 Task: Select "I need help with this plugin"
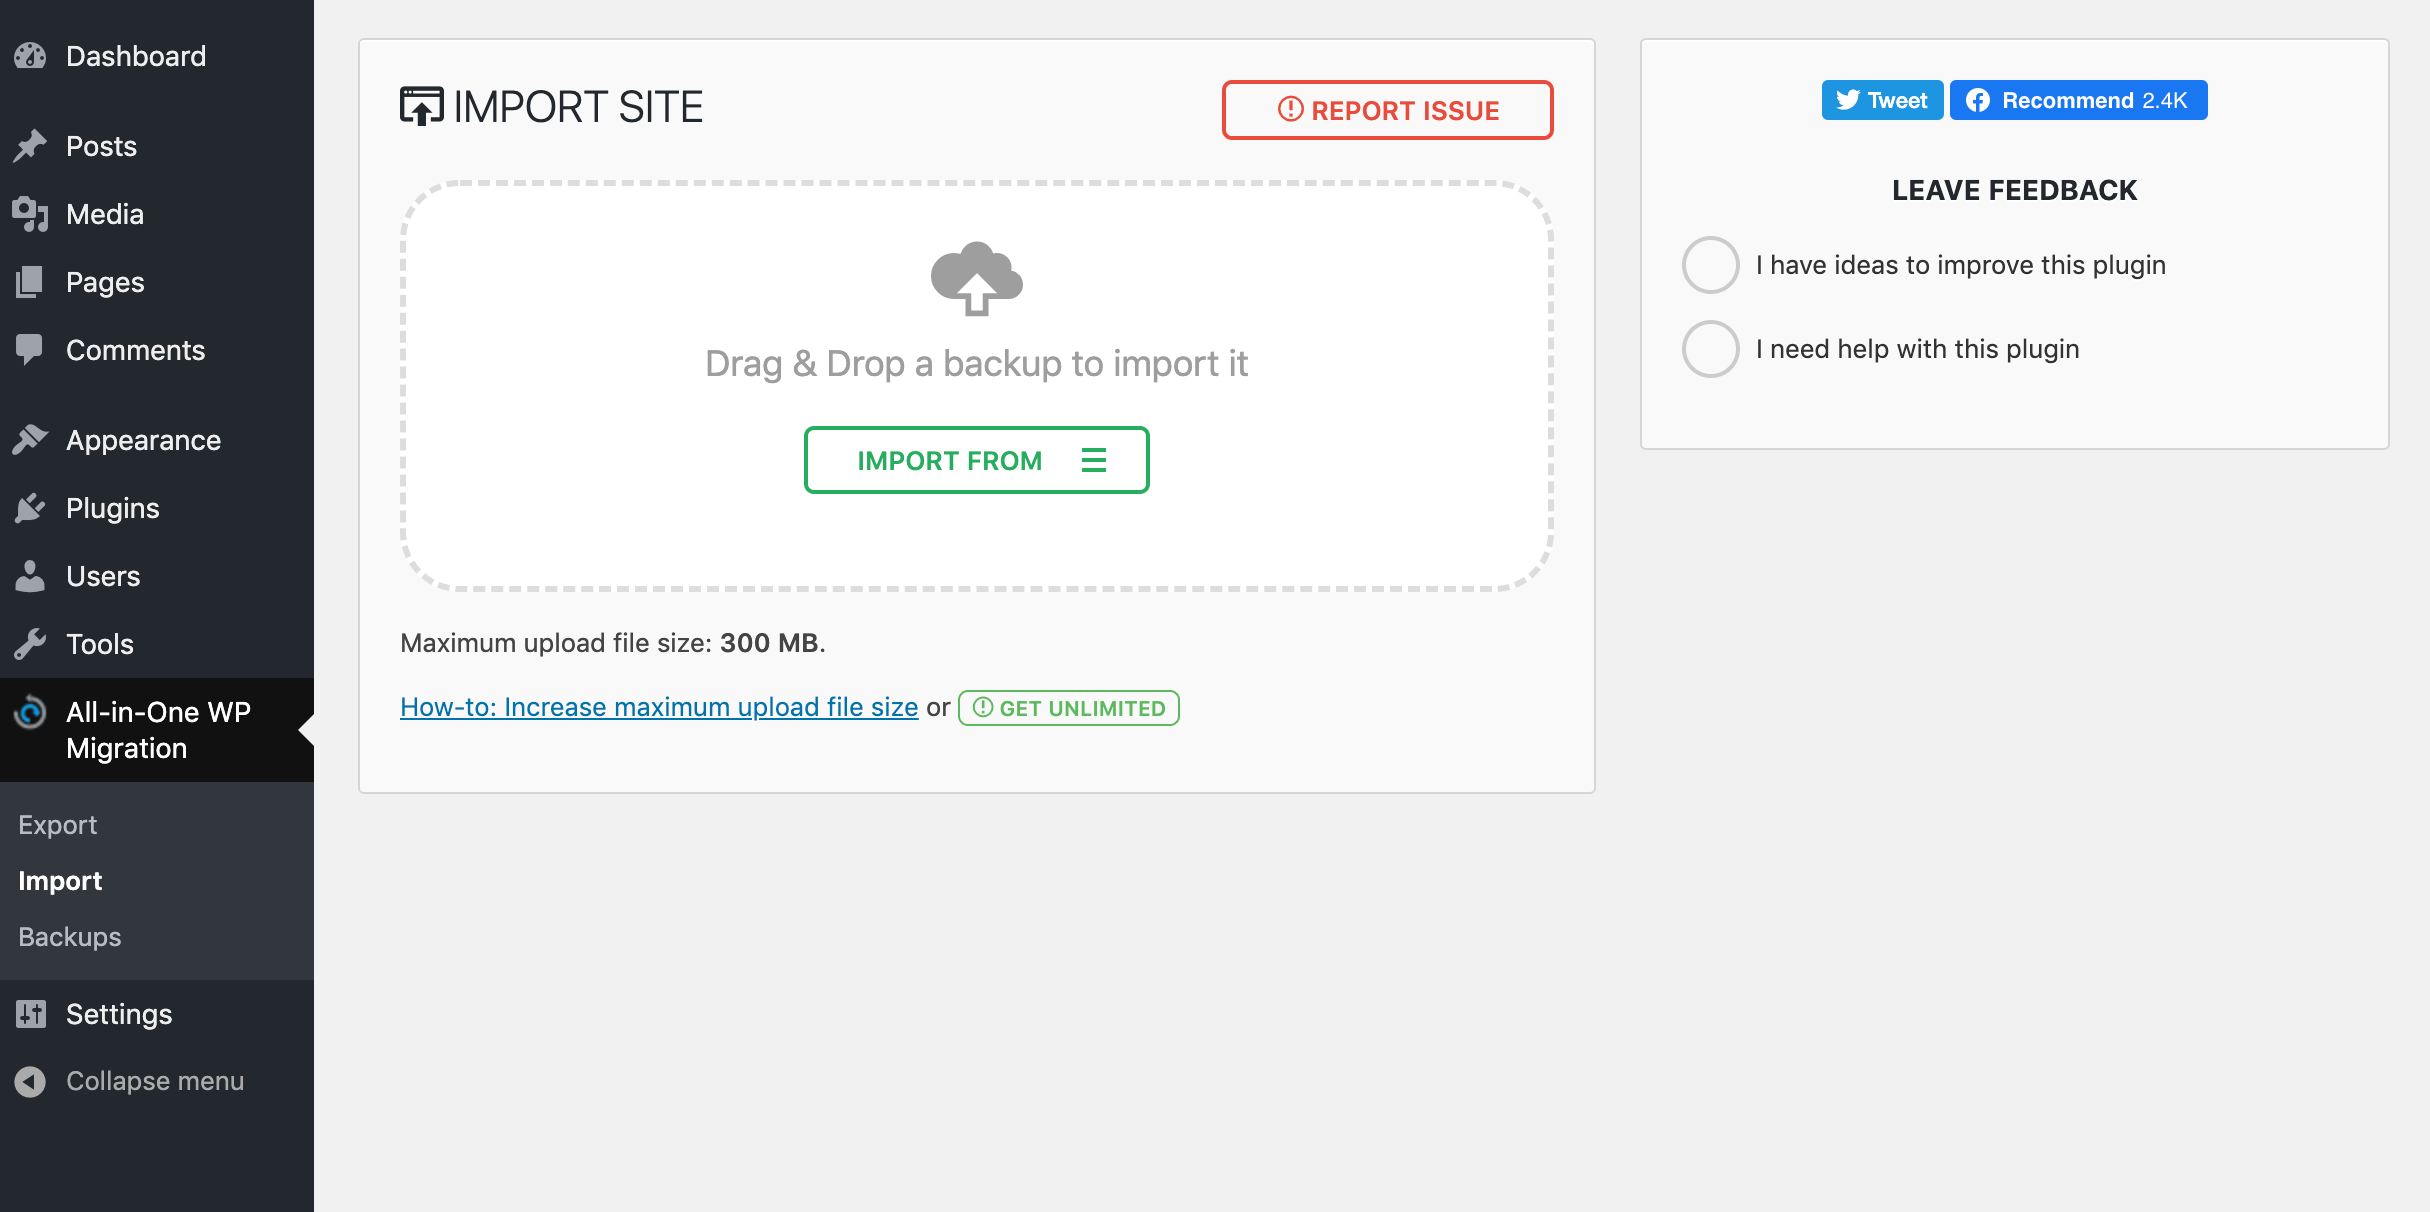(1710, 349)
